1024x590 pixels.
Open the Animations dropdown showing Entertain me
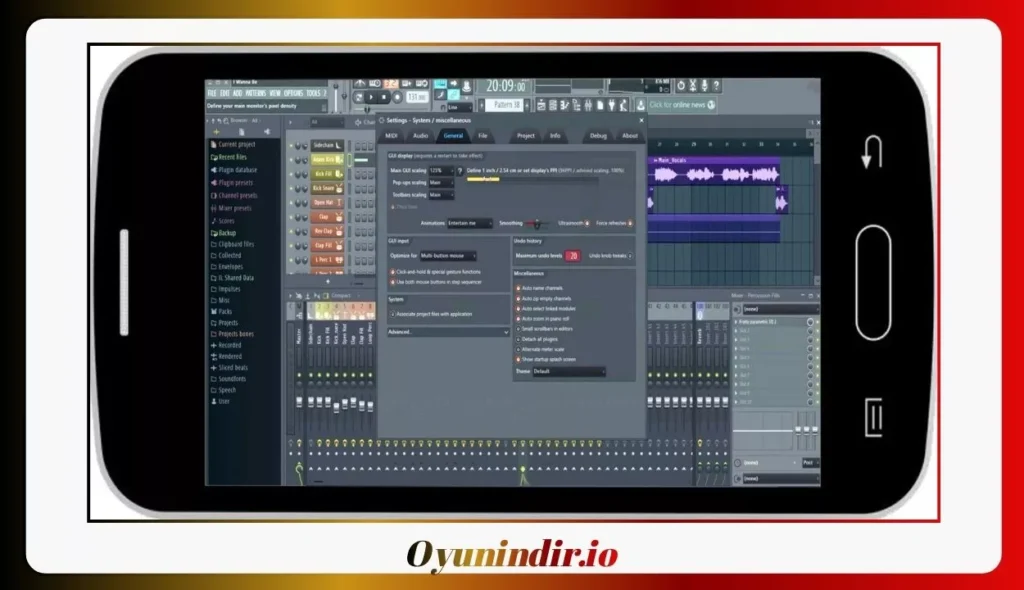(x=470, y=223)
